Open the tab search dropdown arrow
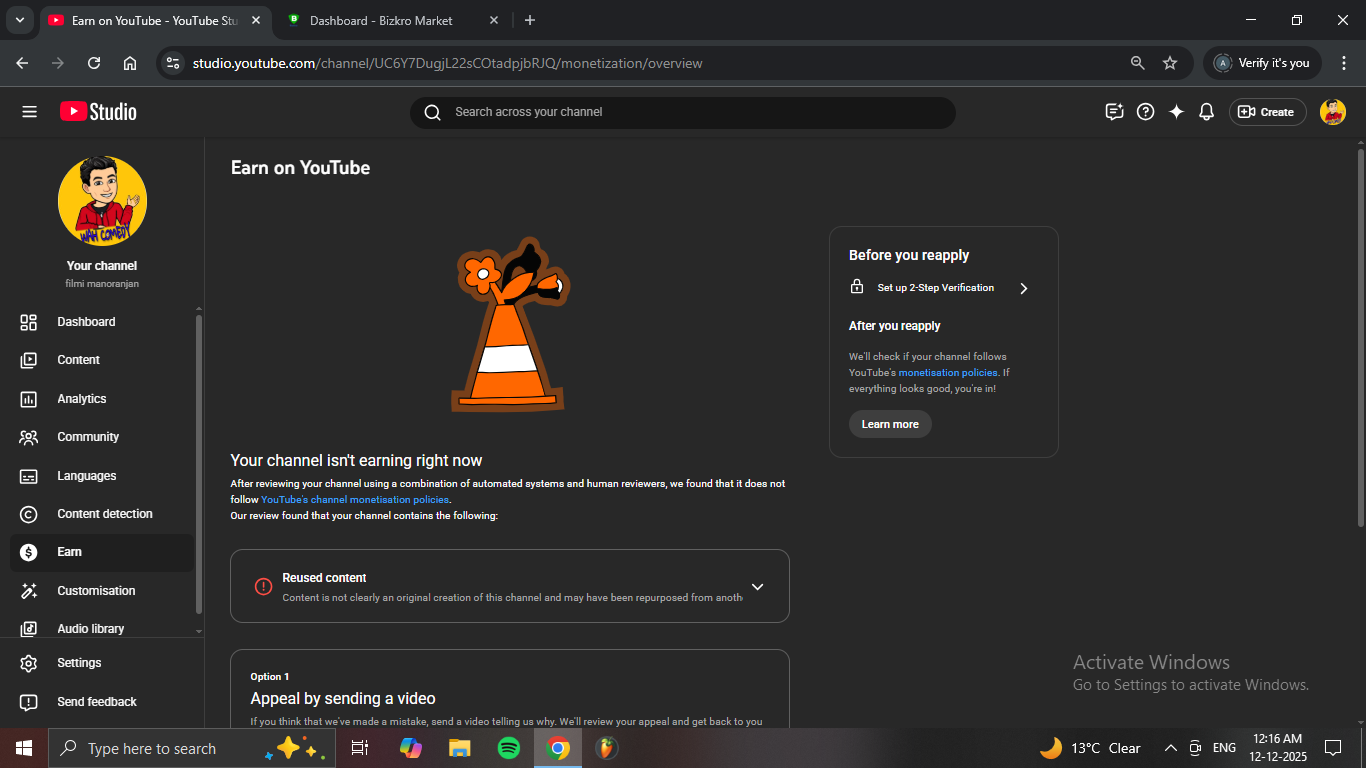This screenshot has height=768, width=1366. tap(19, 20)
